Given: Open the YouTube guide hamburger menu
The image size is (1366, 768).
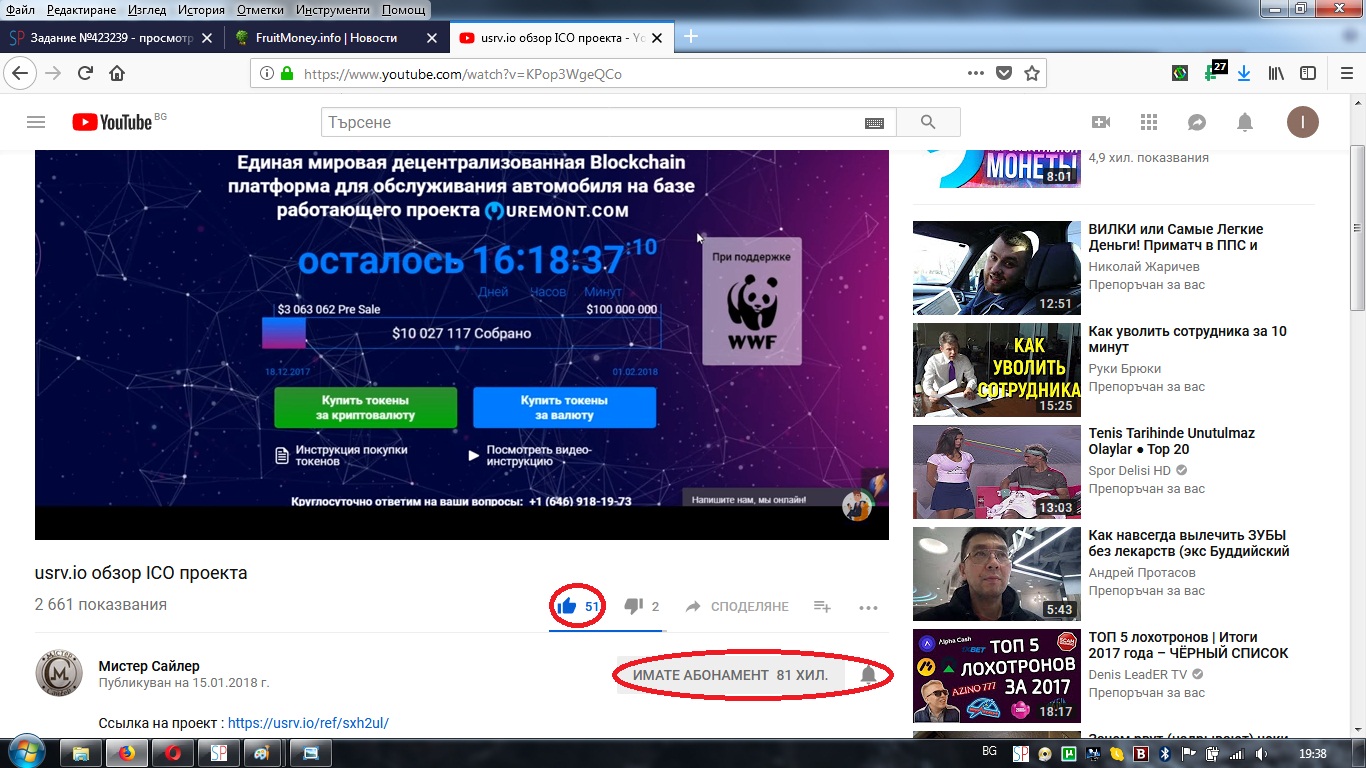Looking at the screenshot, I should pyautogui.click(x=36, y=122).
